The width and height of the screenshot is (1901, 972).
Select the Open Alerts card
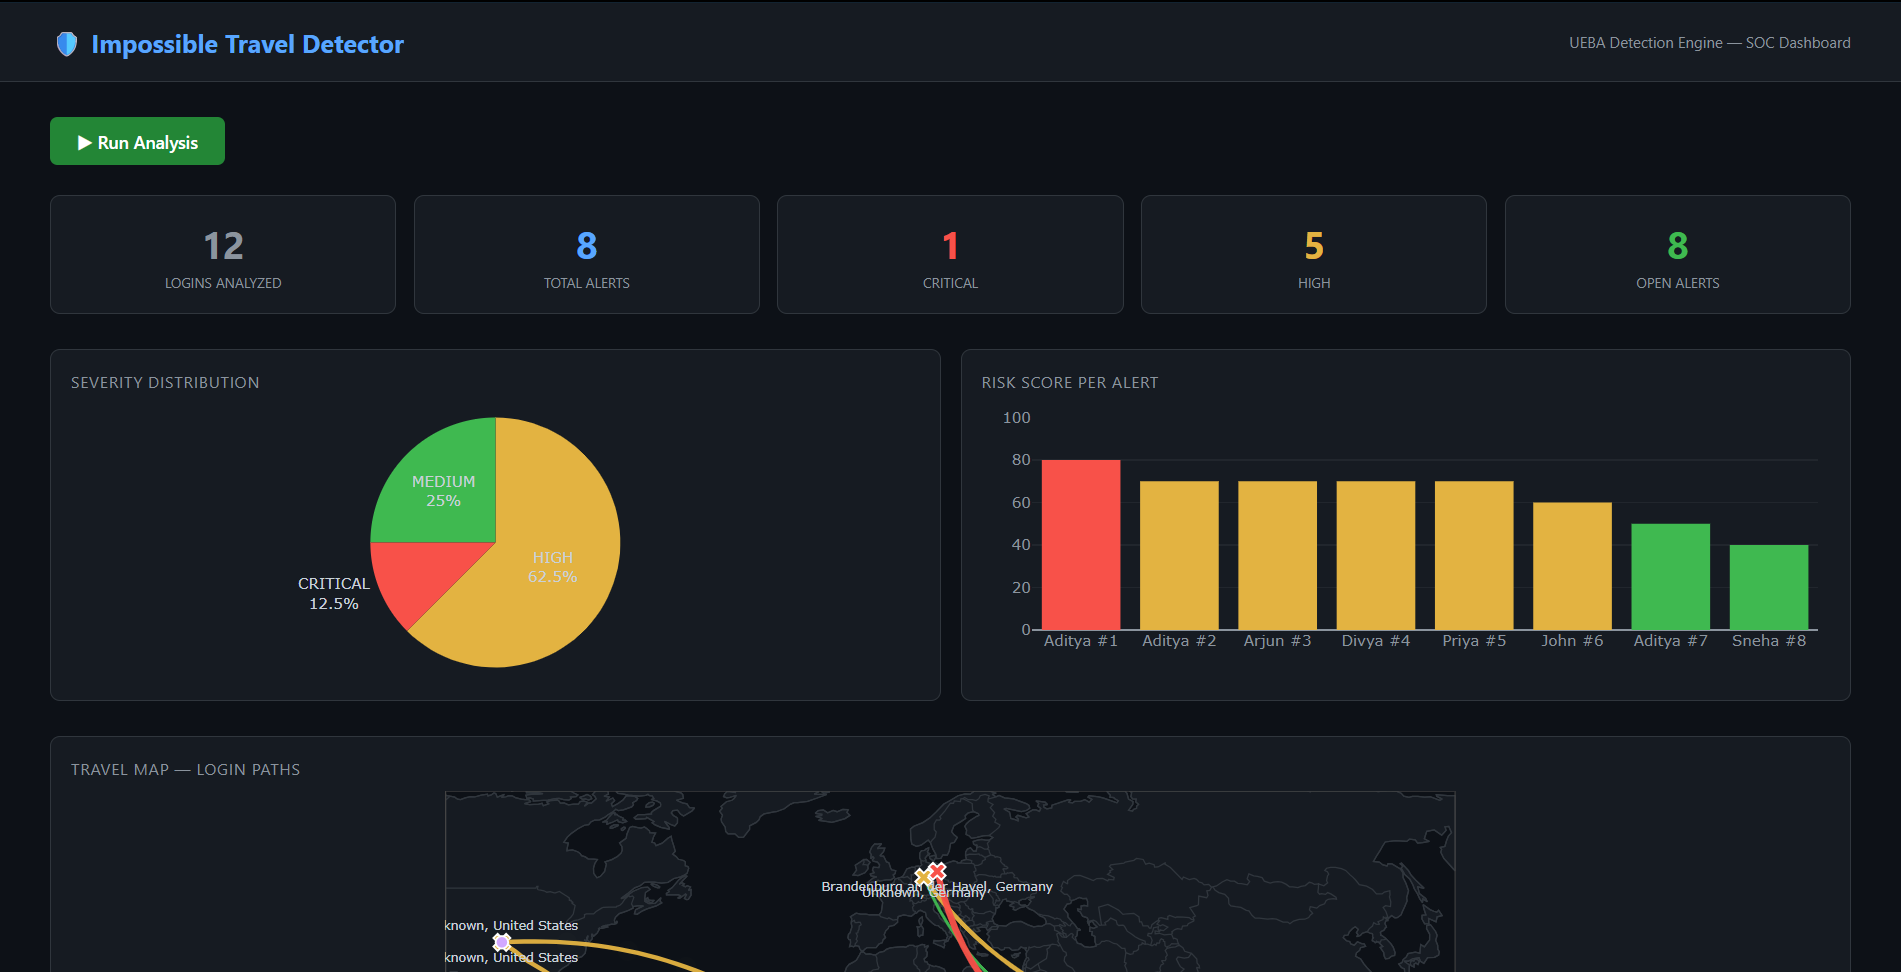click(x=1678, y=254)
